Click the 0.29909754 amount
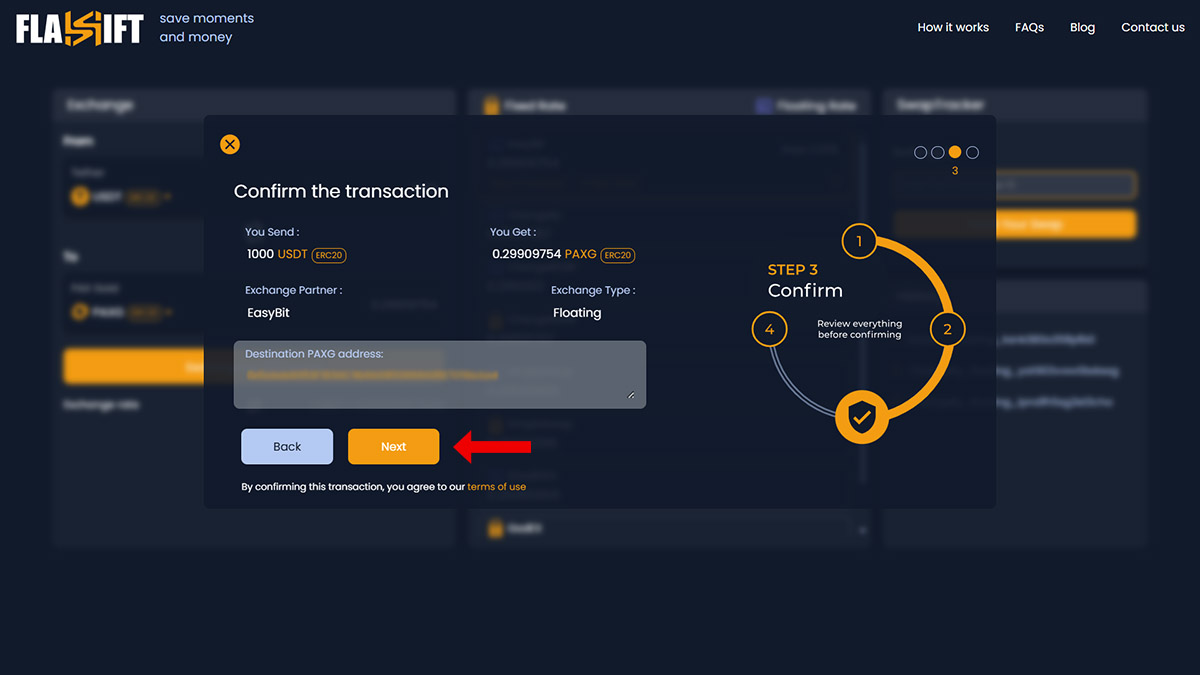 [x=527, y=254]
